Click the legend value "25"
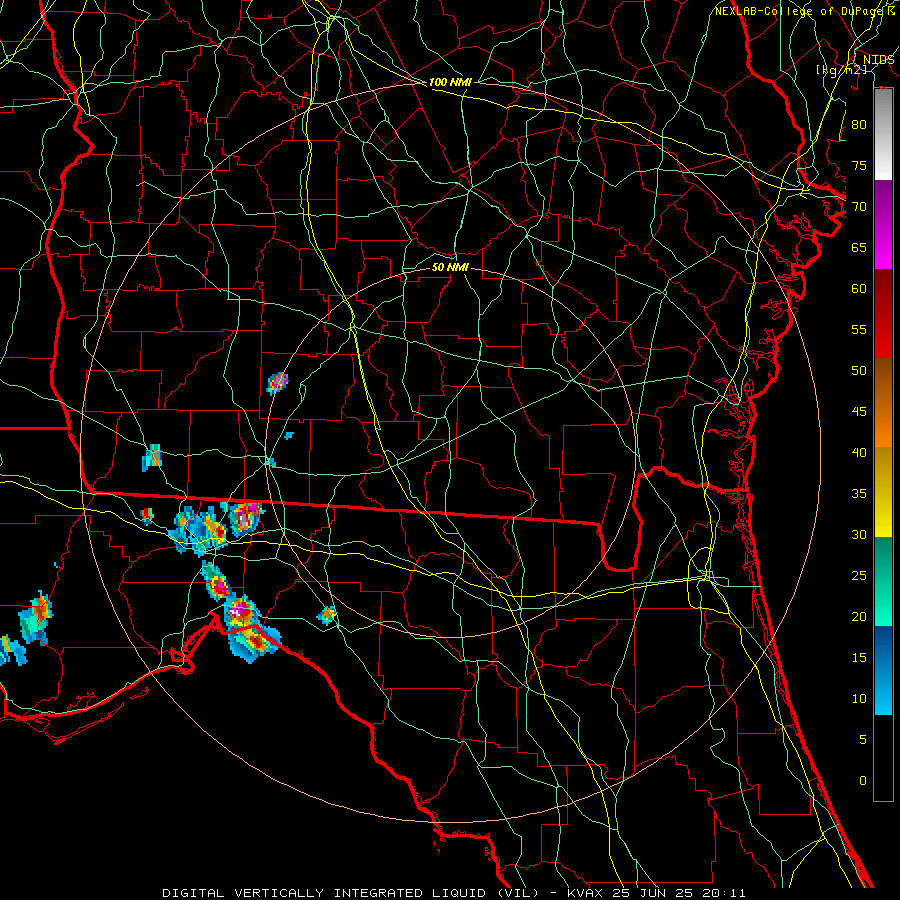Viewport: 900px width, 900px height. click(859, 575)
